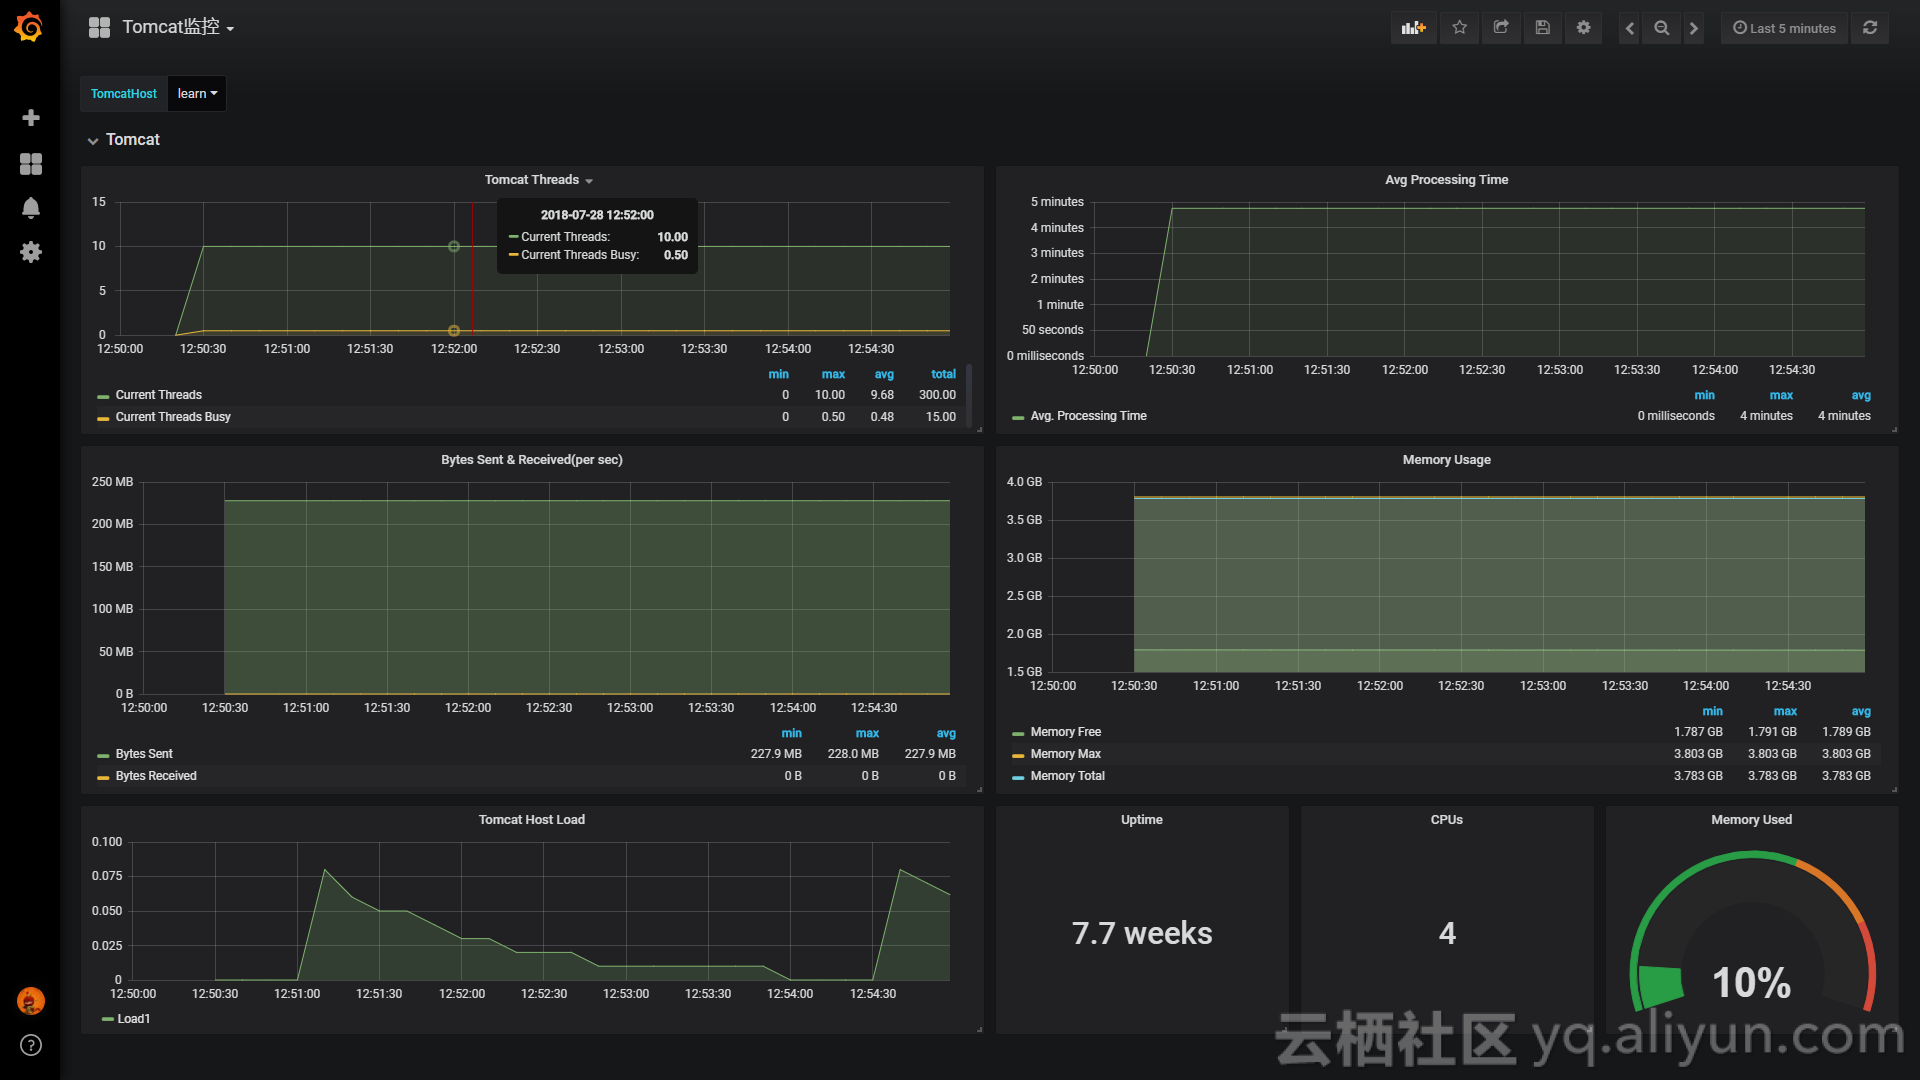The width and height of the screenshot is (1920, 1080).
Task: Sort Avg Processing Time legend by min
Action: tap(1705, 395)
